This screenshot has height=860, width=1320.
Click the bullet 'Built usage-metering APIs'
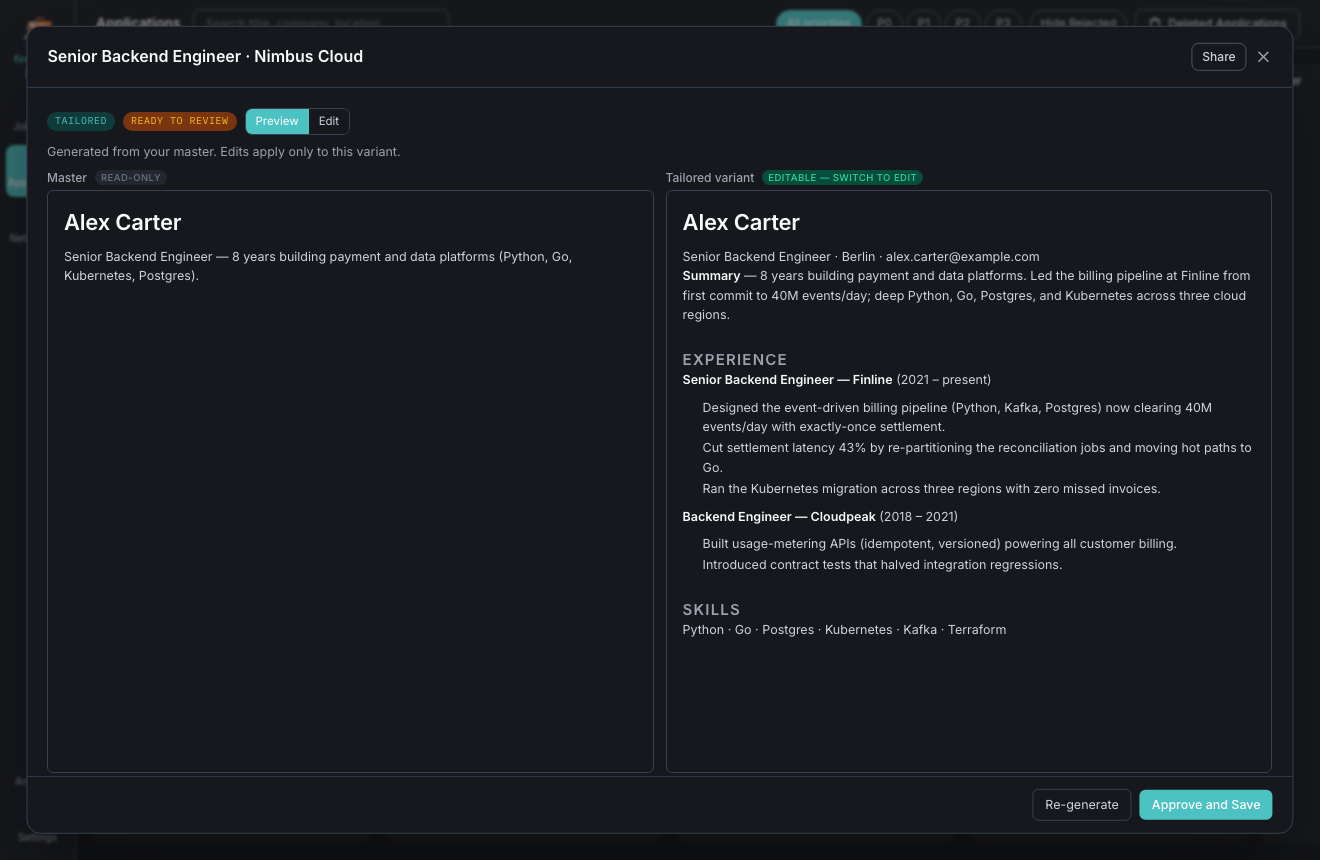[x=939, y=544]
